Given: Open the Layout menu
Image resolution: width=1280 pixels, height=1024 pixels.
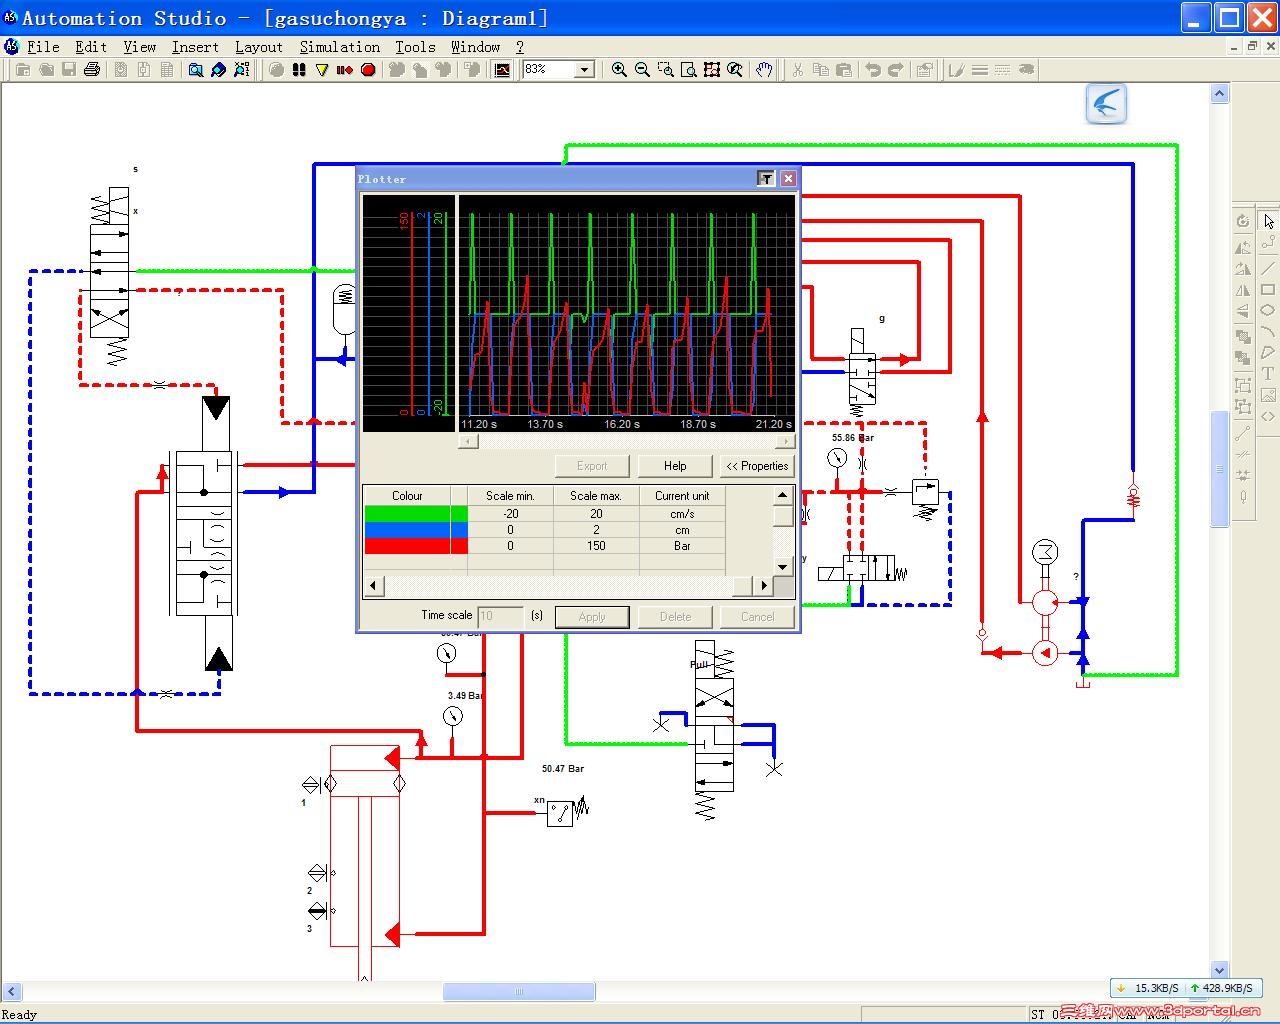Looking at the screenshot, I should click(259, 47).
